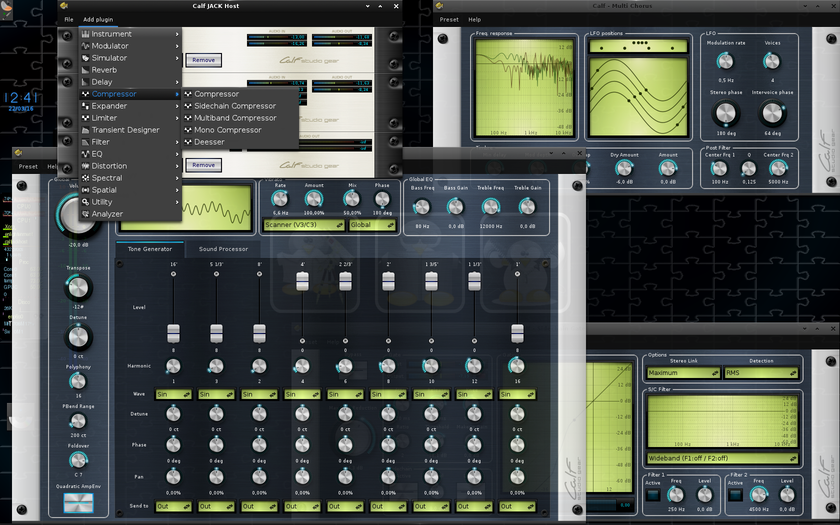Click the 1' drawbar level slider
Screen dimensions: 840x525
click(x=517, y=333)
